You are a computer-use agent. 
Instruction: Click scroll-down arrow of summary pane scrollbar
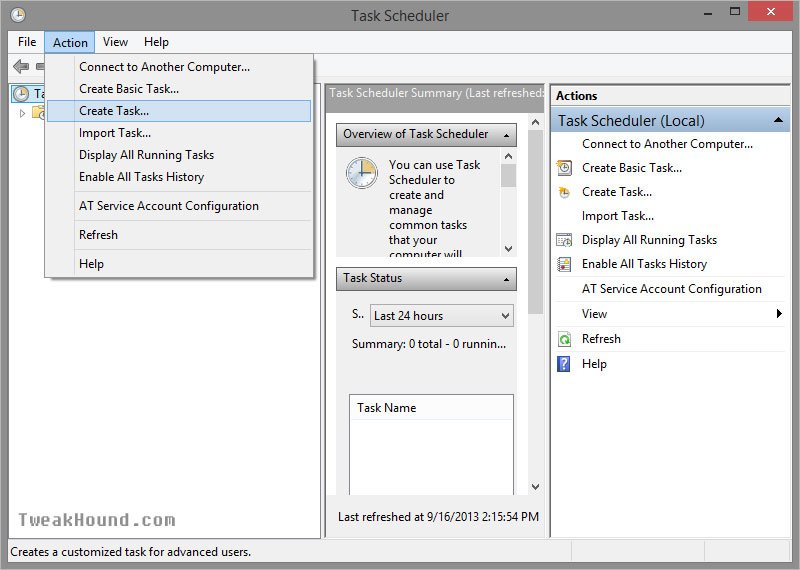pos(535,487)
